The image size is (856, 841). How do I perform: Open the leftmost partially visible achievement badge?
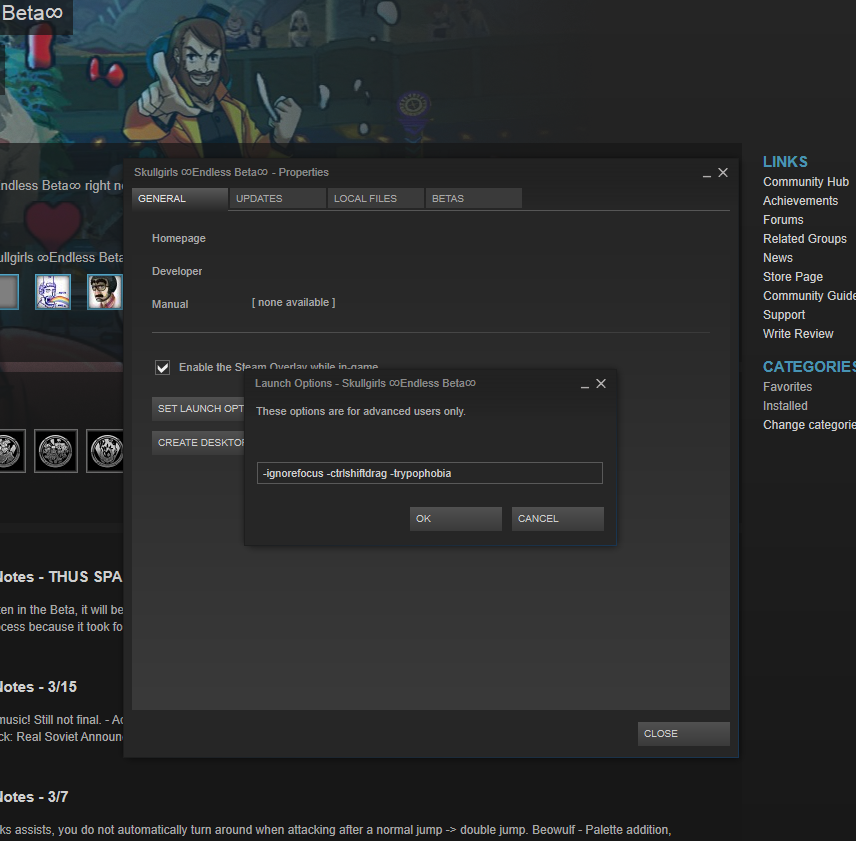coord(10,450)
